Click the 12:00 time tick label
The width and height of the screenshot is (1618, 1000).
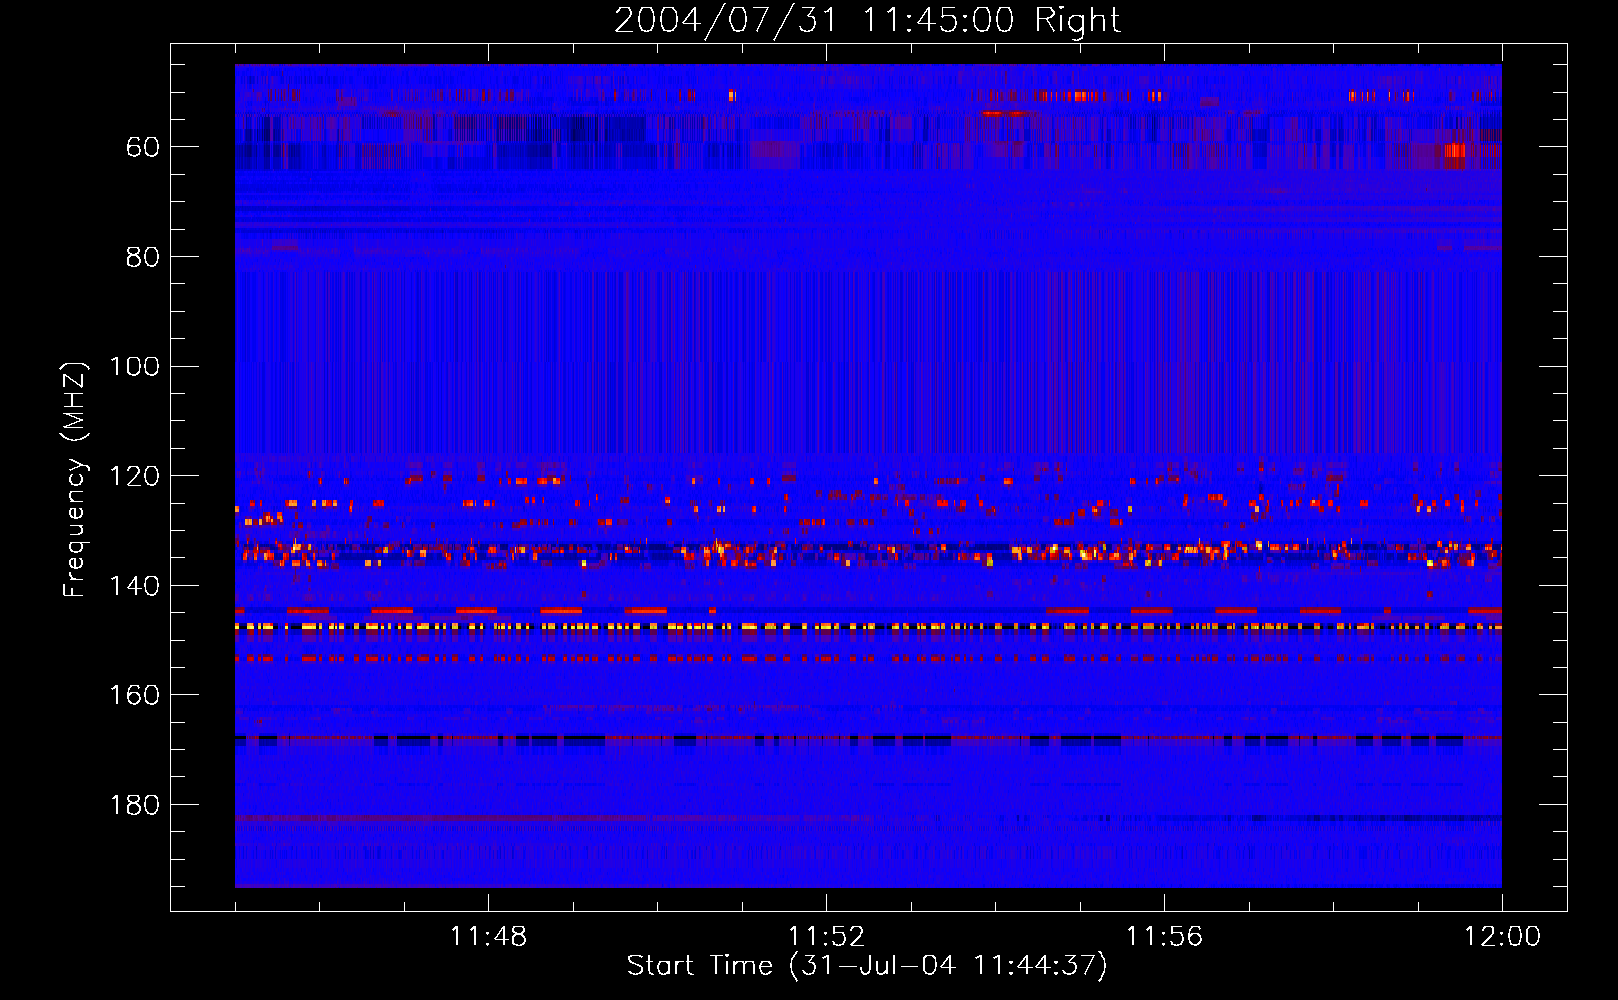click(1502, 937)
